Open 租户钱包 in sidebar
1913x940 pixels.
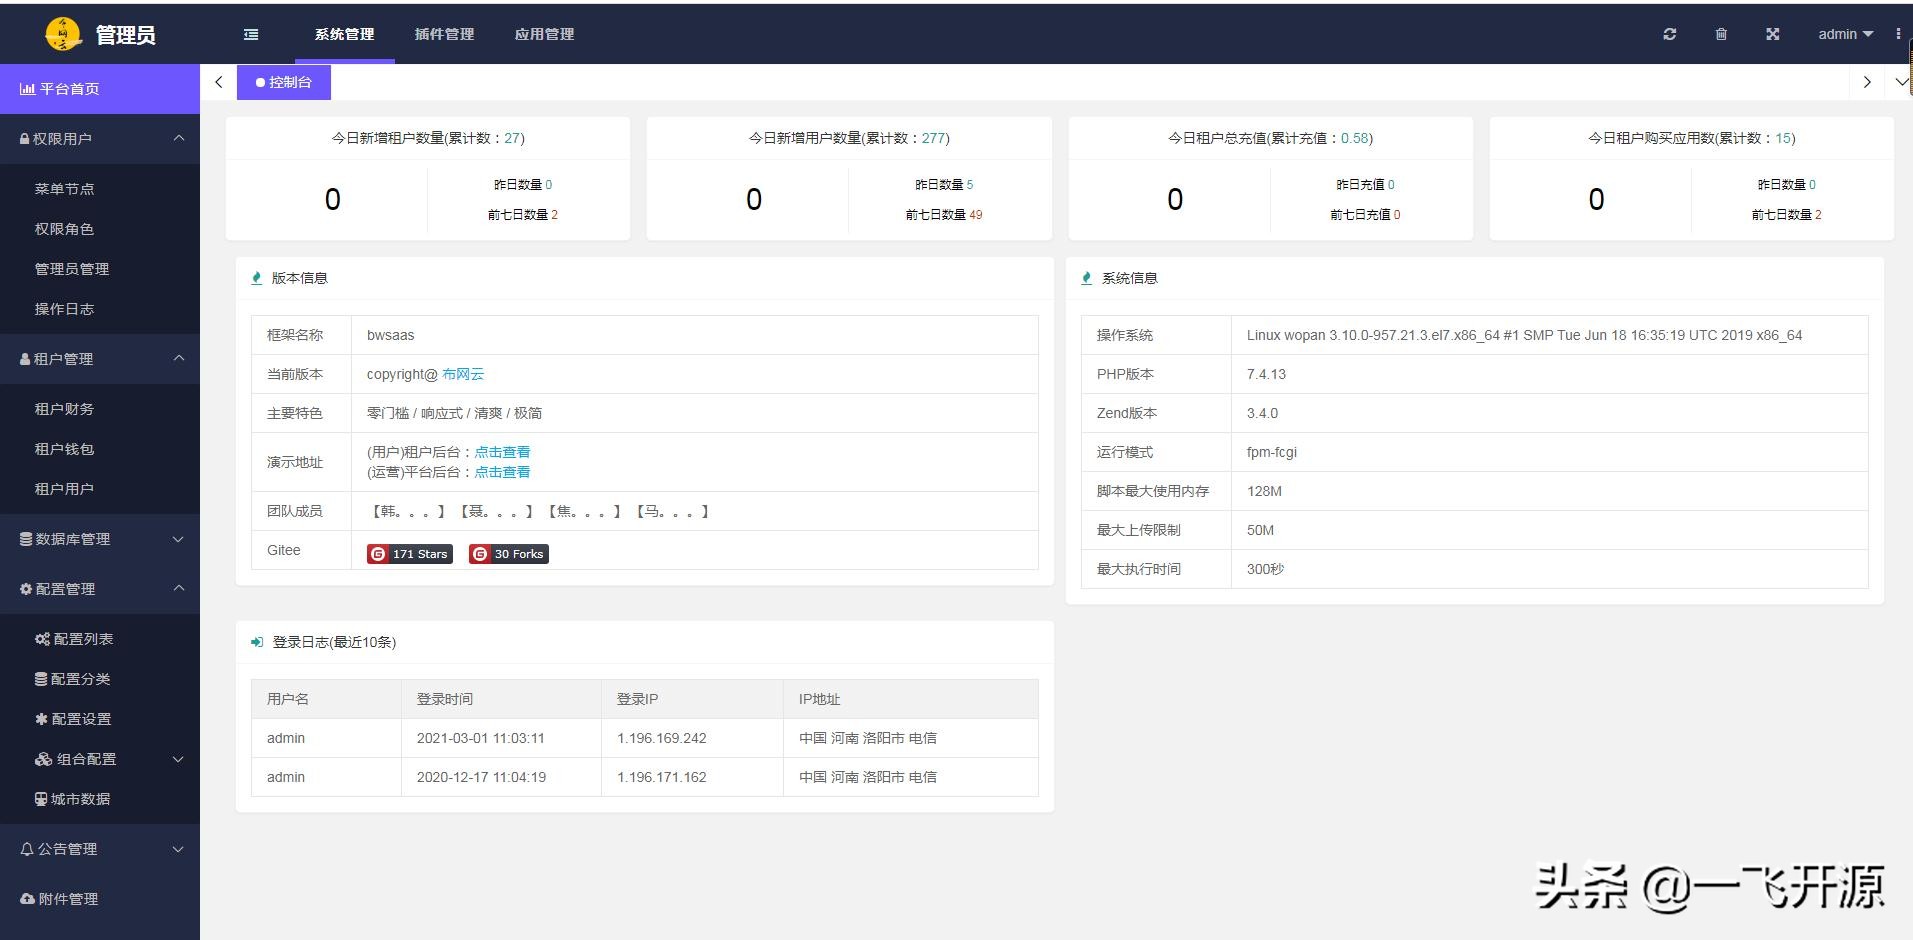point(64,449)
